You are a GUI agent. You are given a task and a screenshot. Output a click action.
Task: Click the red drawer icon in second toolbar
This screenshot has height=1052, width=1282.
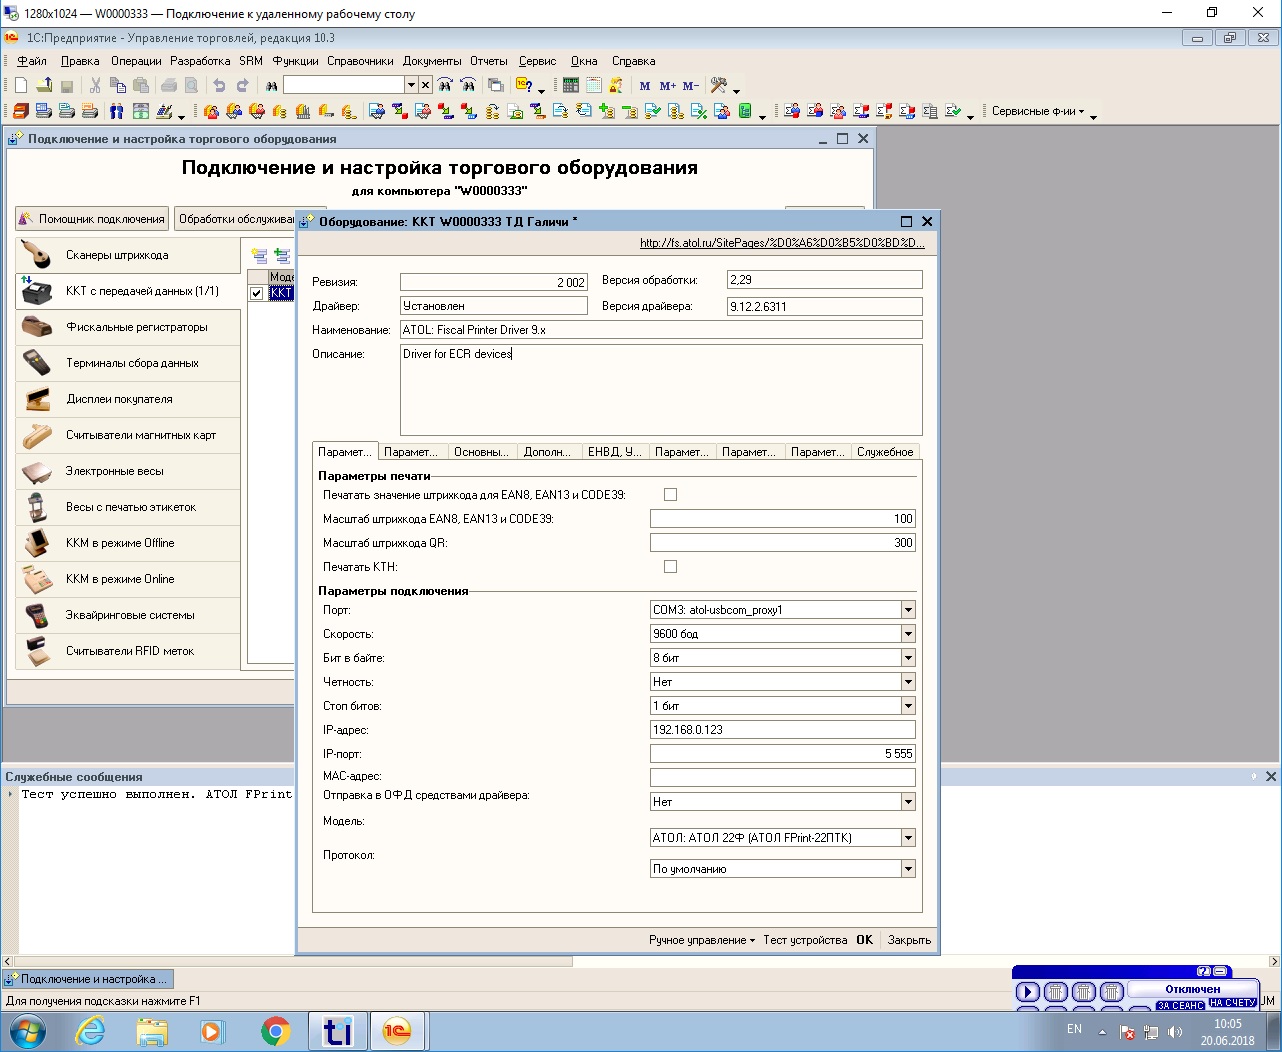20,111
